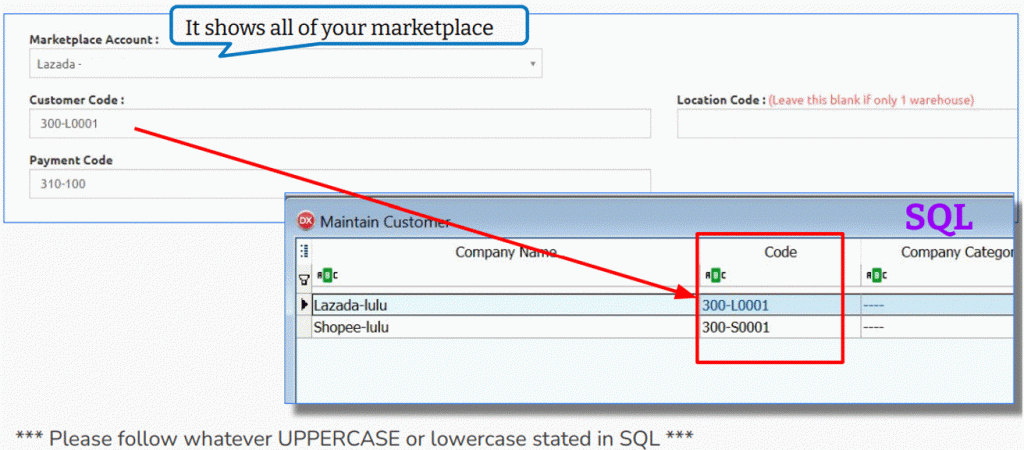Open the Marketplace Account dropdown
The image size is (1024, 450).
(285, 64)
